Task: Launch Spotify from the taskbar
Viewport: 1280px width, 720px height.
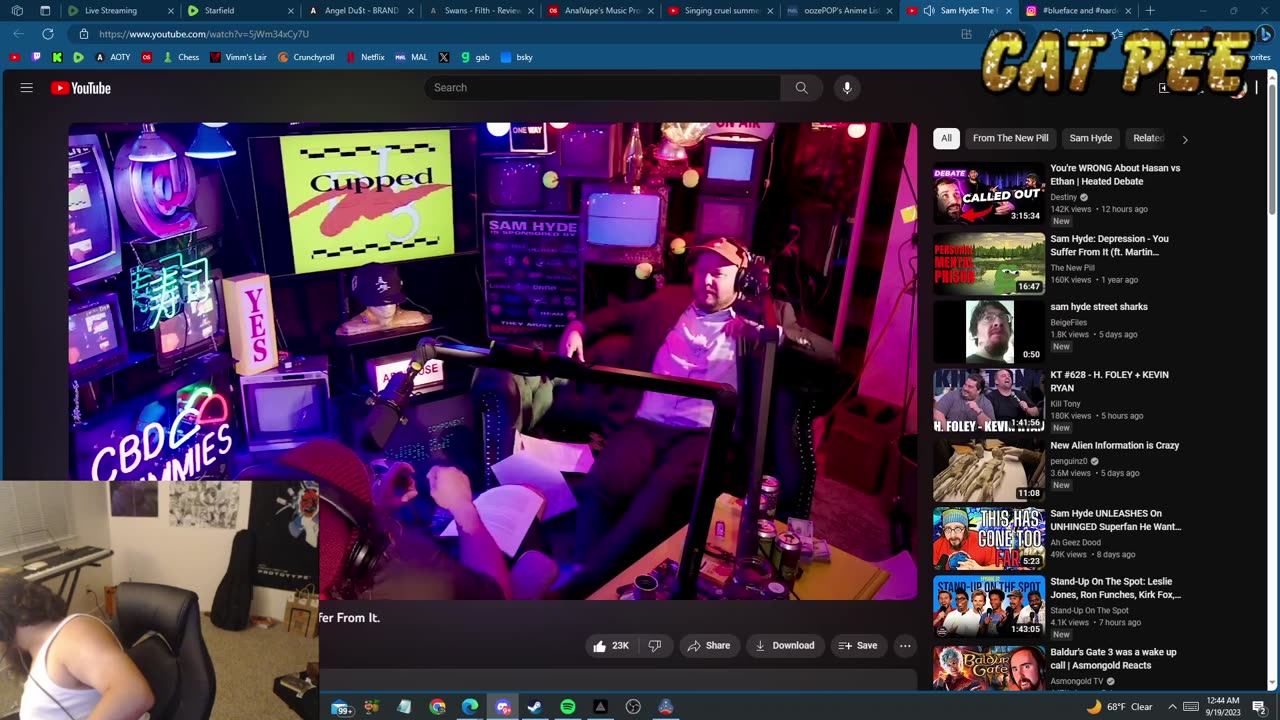Action: point(568,707)
